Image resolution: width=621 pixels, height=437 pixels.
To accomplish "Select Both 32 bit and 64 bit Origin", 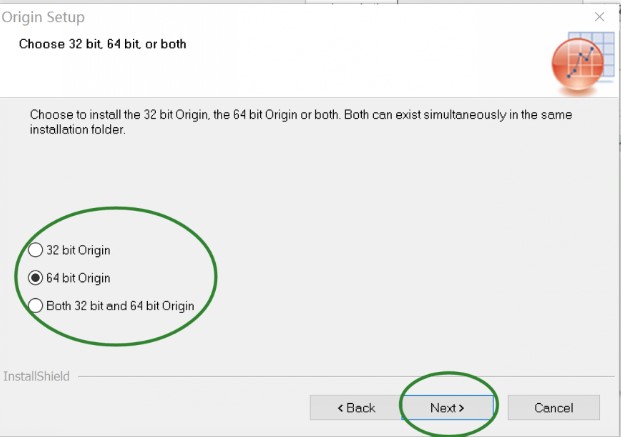I will (36, 305).
